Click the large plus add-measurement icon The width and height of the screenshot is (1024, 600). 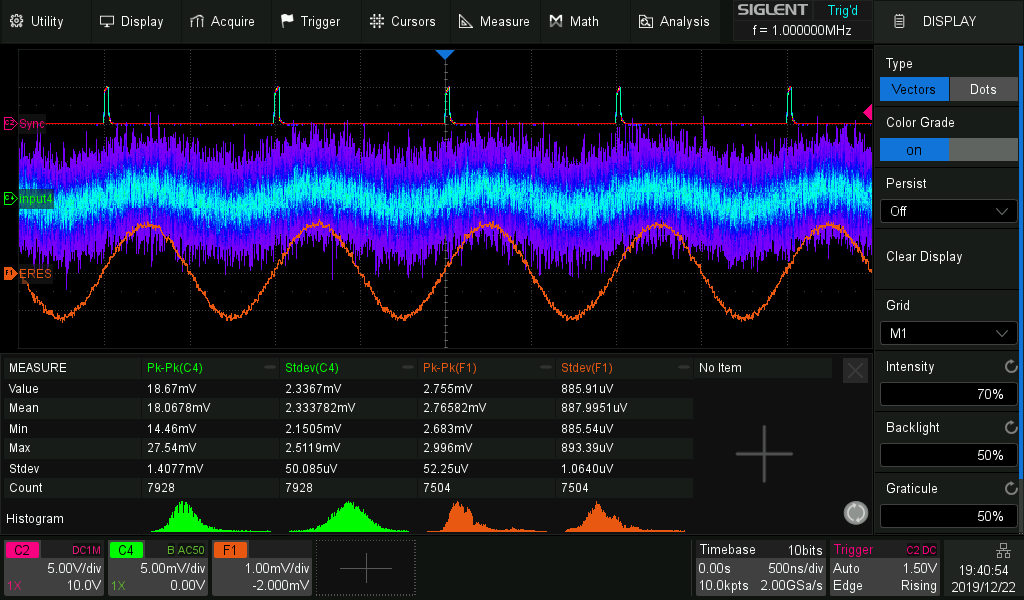click(x=764, y=454)
